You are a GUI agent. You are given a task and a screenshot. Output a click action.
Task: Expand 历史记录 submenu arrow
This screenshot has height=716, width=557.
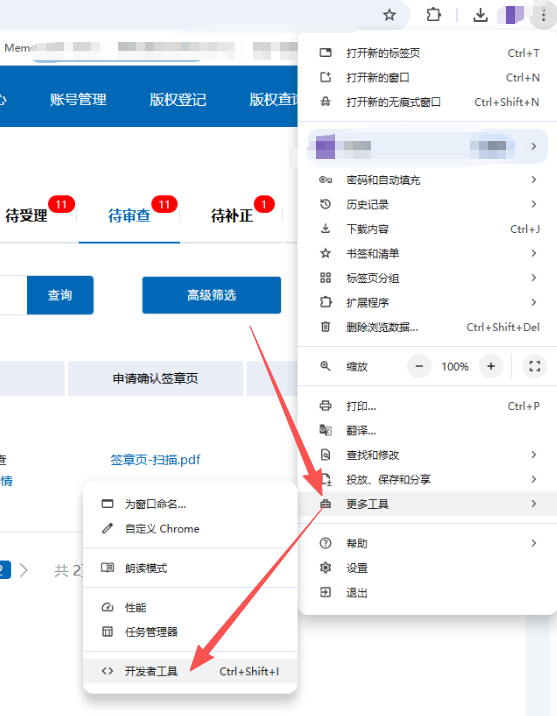pos(534,204)
